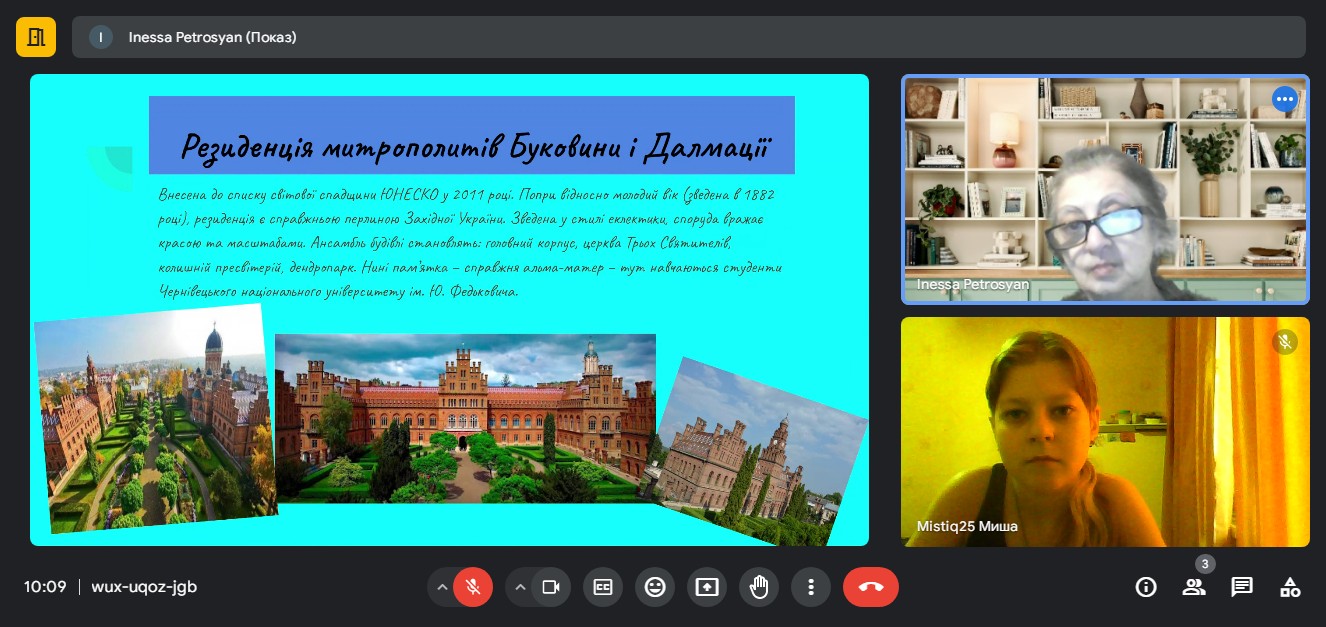This screenshot has width=1326, height=627.
Task: Click the yellow door icon top-left
Action: coord(36,37)
